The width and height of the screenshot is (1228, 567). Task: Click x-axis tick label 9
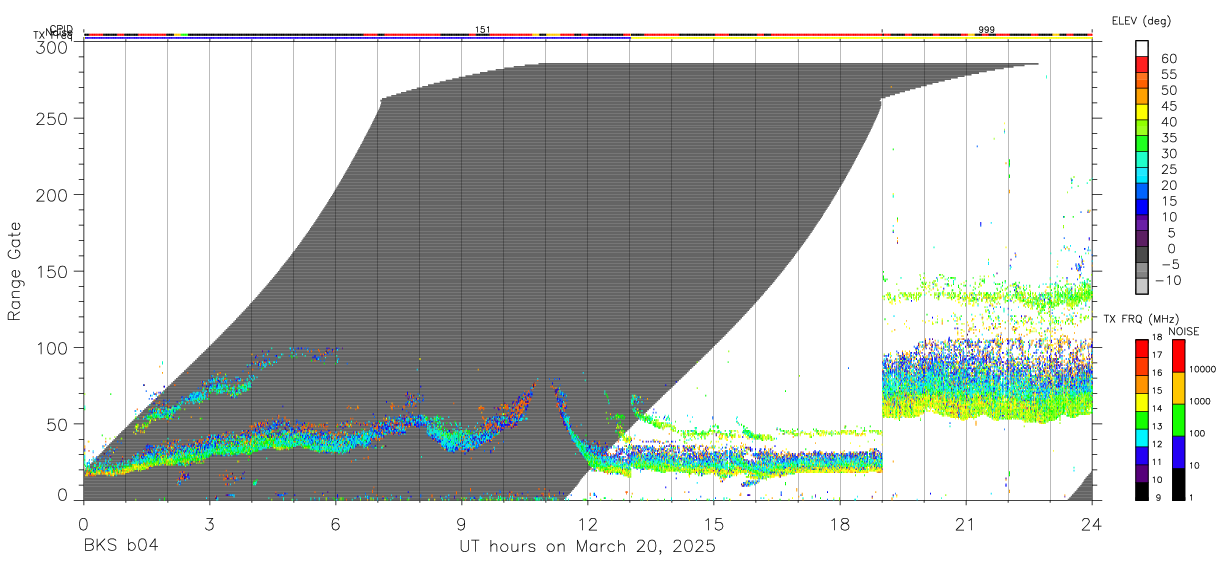(461, 524)
